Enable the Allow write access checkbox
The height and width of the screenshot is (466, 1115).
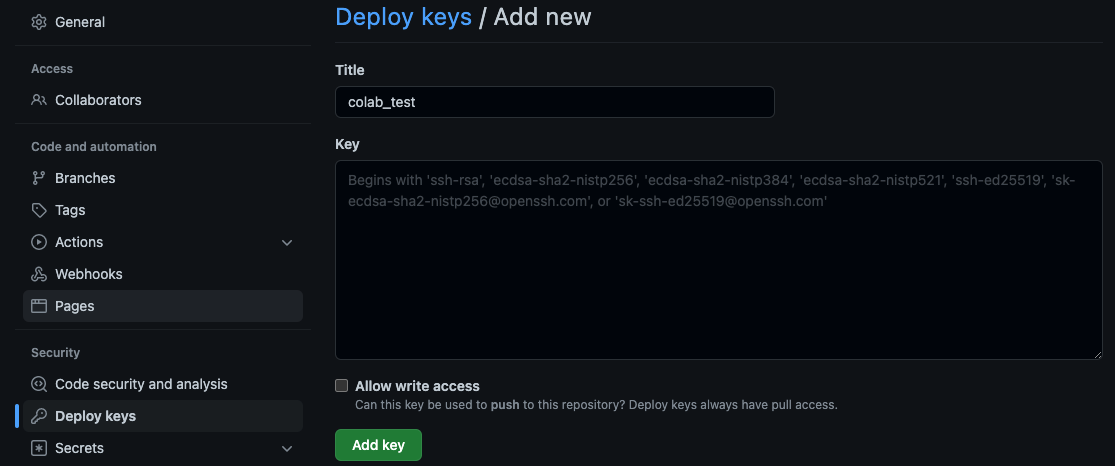click(342, 386)
